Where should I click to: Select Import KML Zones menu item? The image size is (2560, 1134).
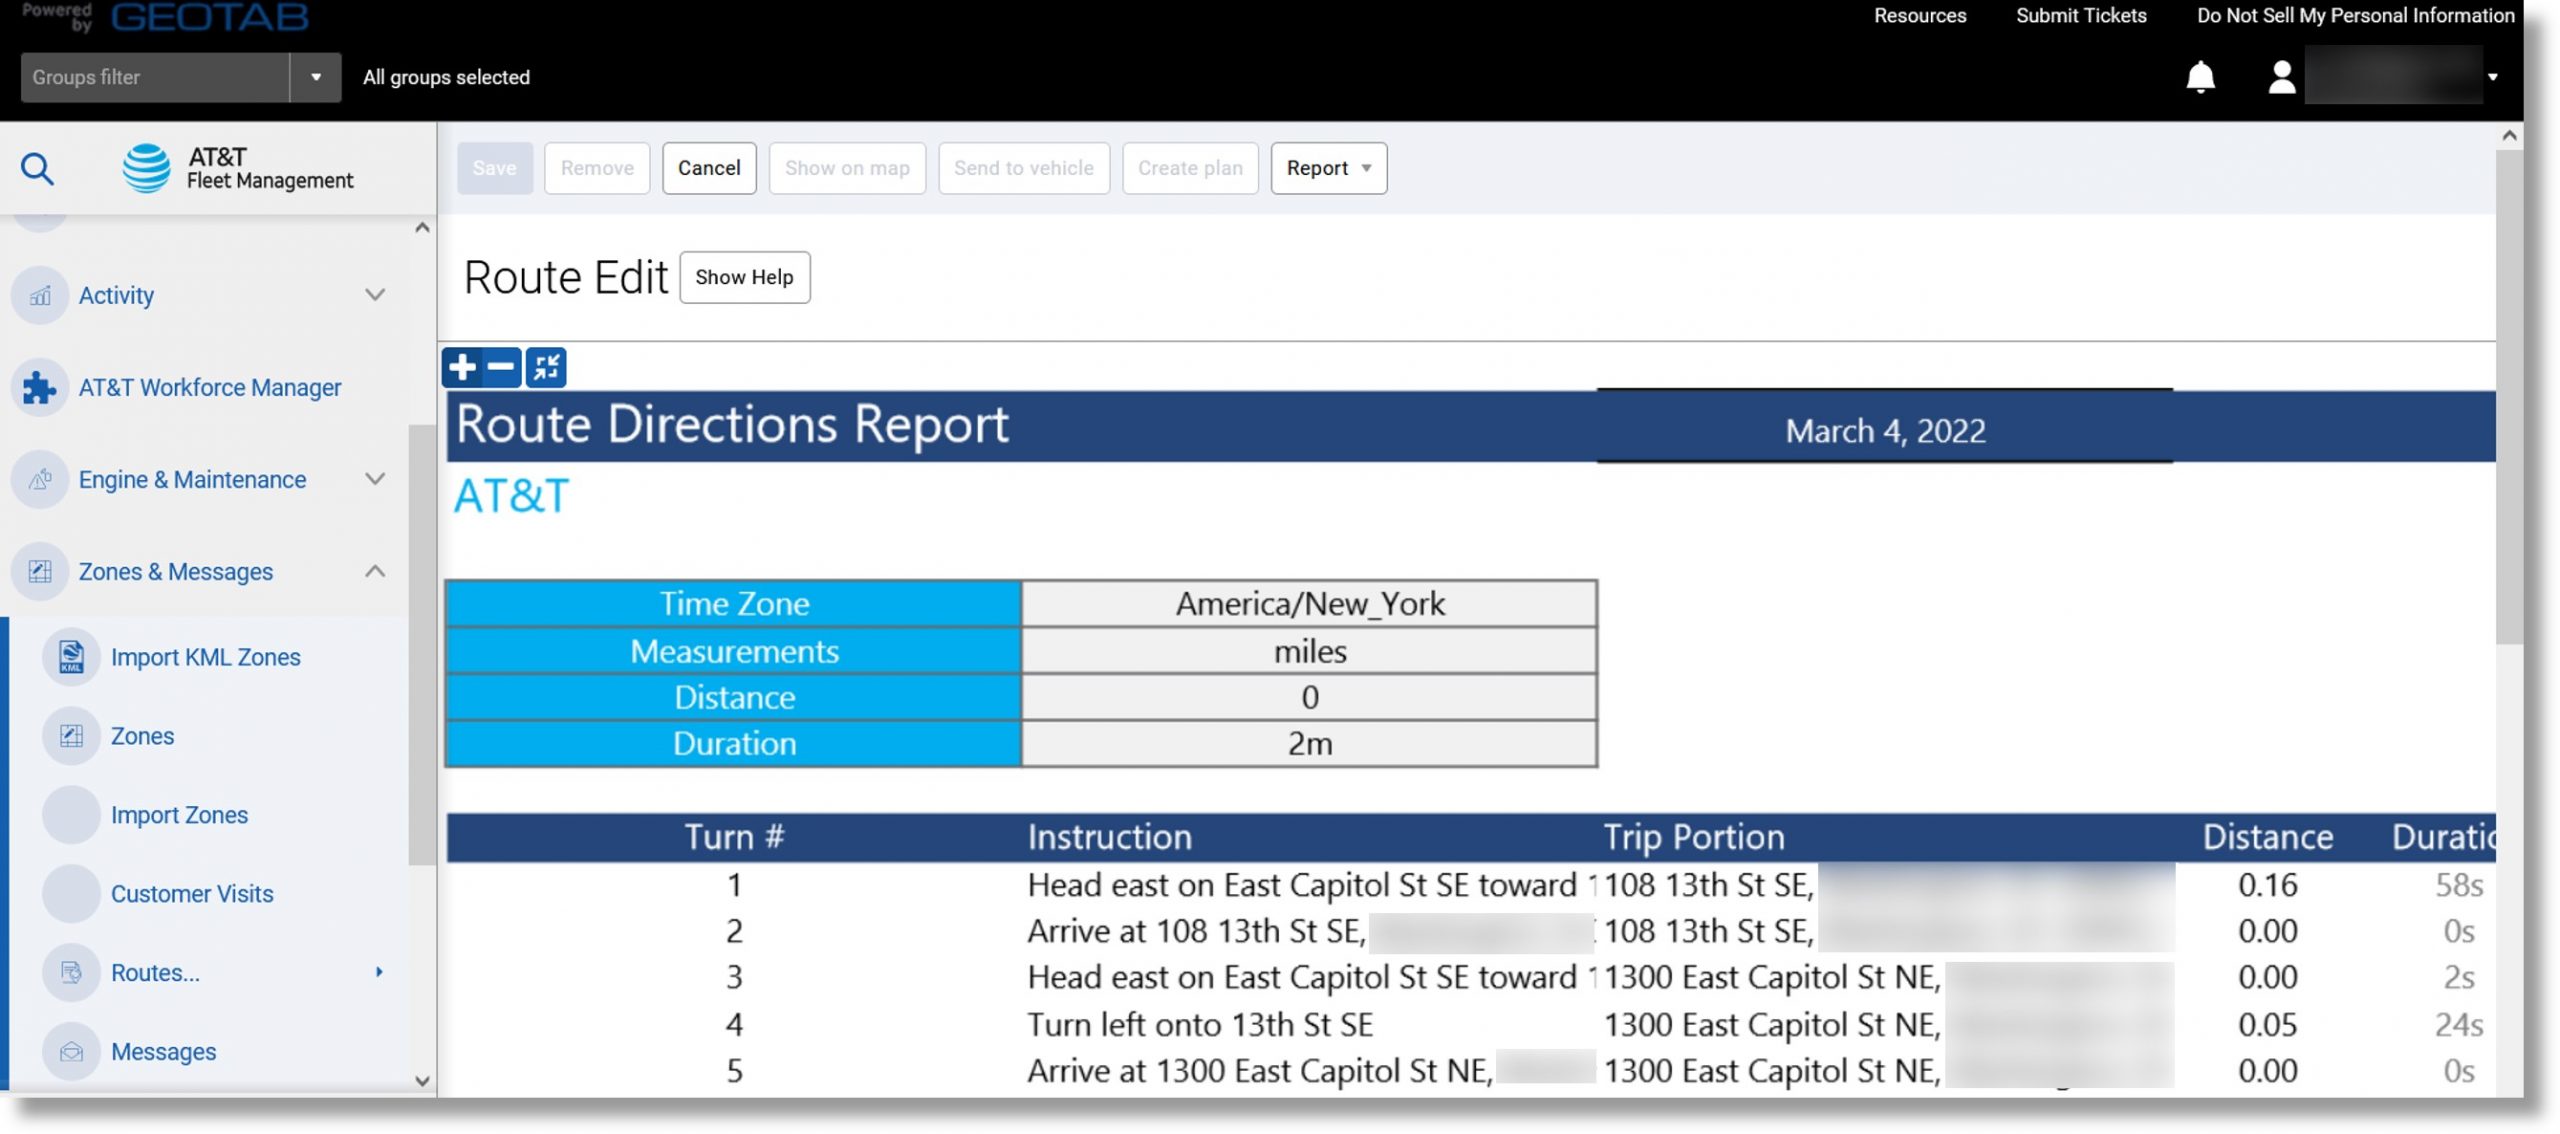(205, 657)
